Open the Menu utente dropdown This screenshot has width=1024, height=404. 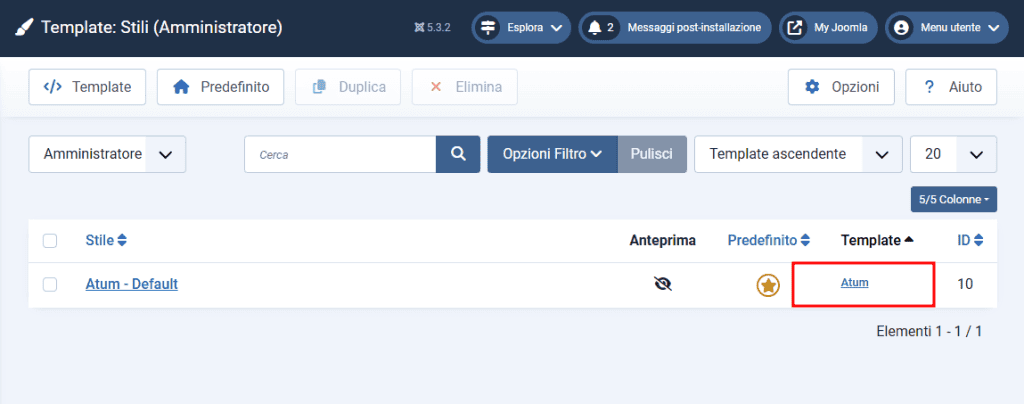[946, 27]
